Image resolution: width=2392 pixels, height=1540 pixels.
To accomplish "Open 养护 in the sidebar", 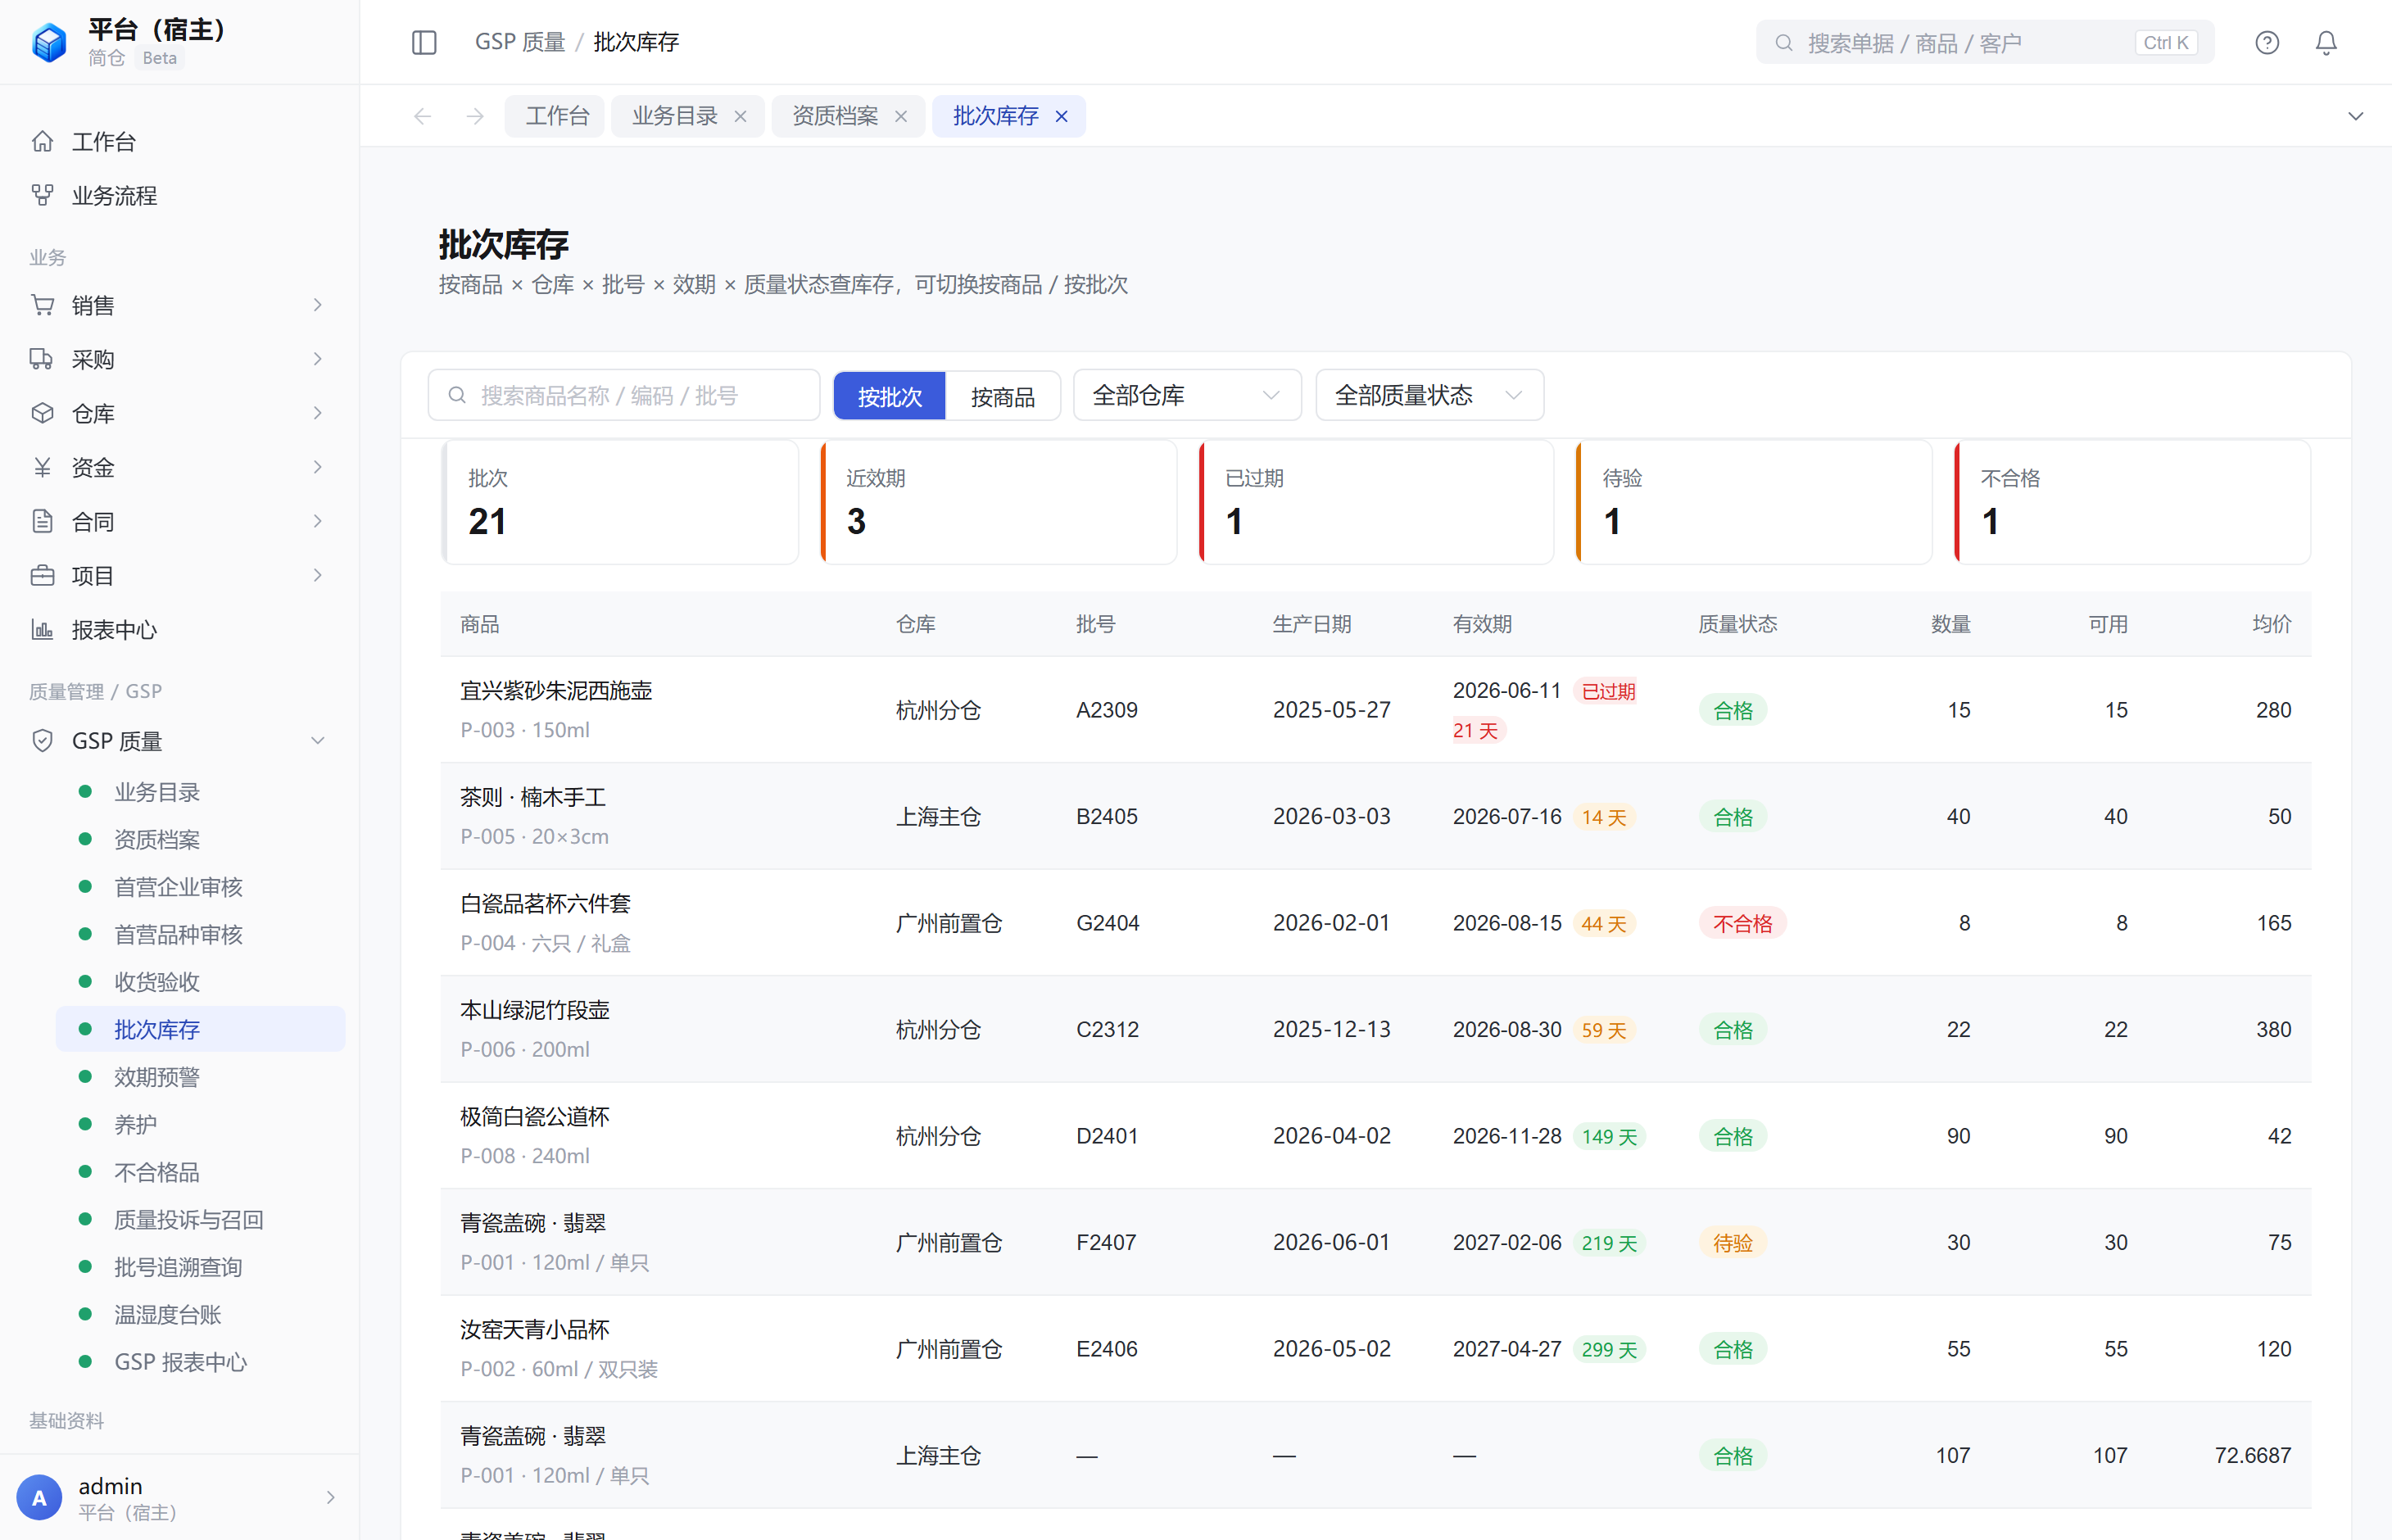I will point(200,1124).
